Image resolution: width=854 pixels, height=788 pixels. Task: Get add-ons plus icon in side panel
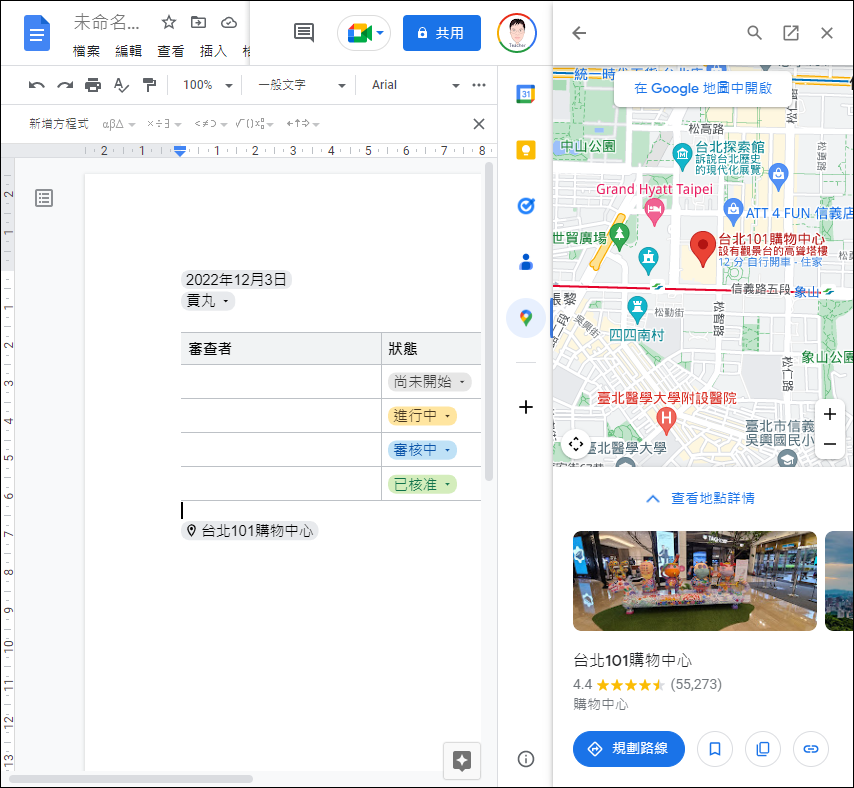pyautogui.click(x=526, y=407)
